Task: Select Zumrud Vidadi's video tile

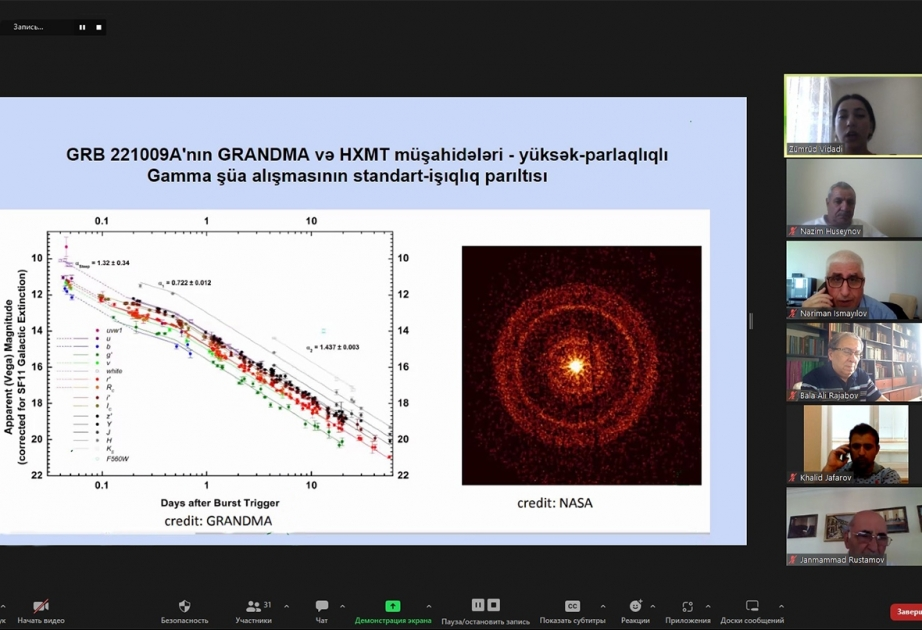Action: point(853,115)
